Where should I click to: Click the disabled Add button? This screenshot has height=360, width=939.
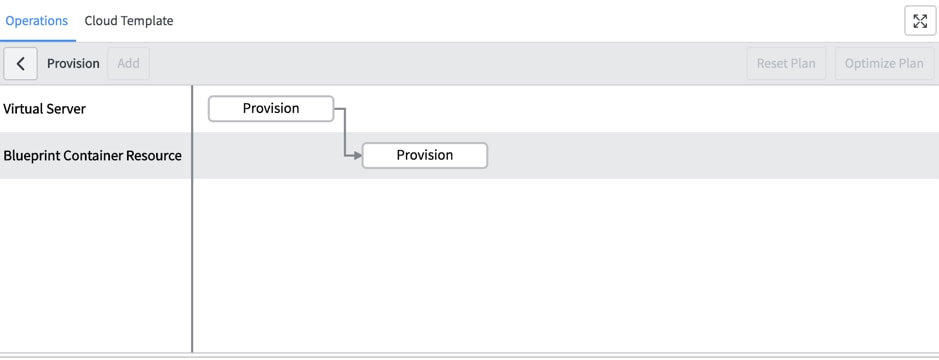coord(128,63)
